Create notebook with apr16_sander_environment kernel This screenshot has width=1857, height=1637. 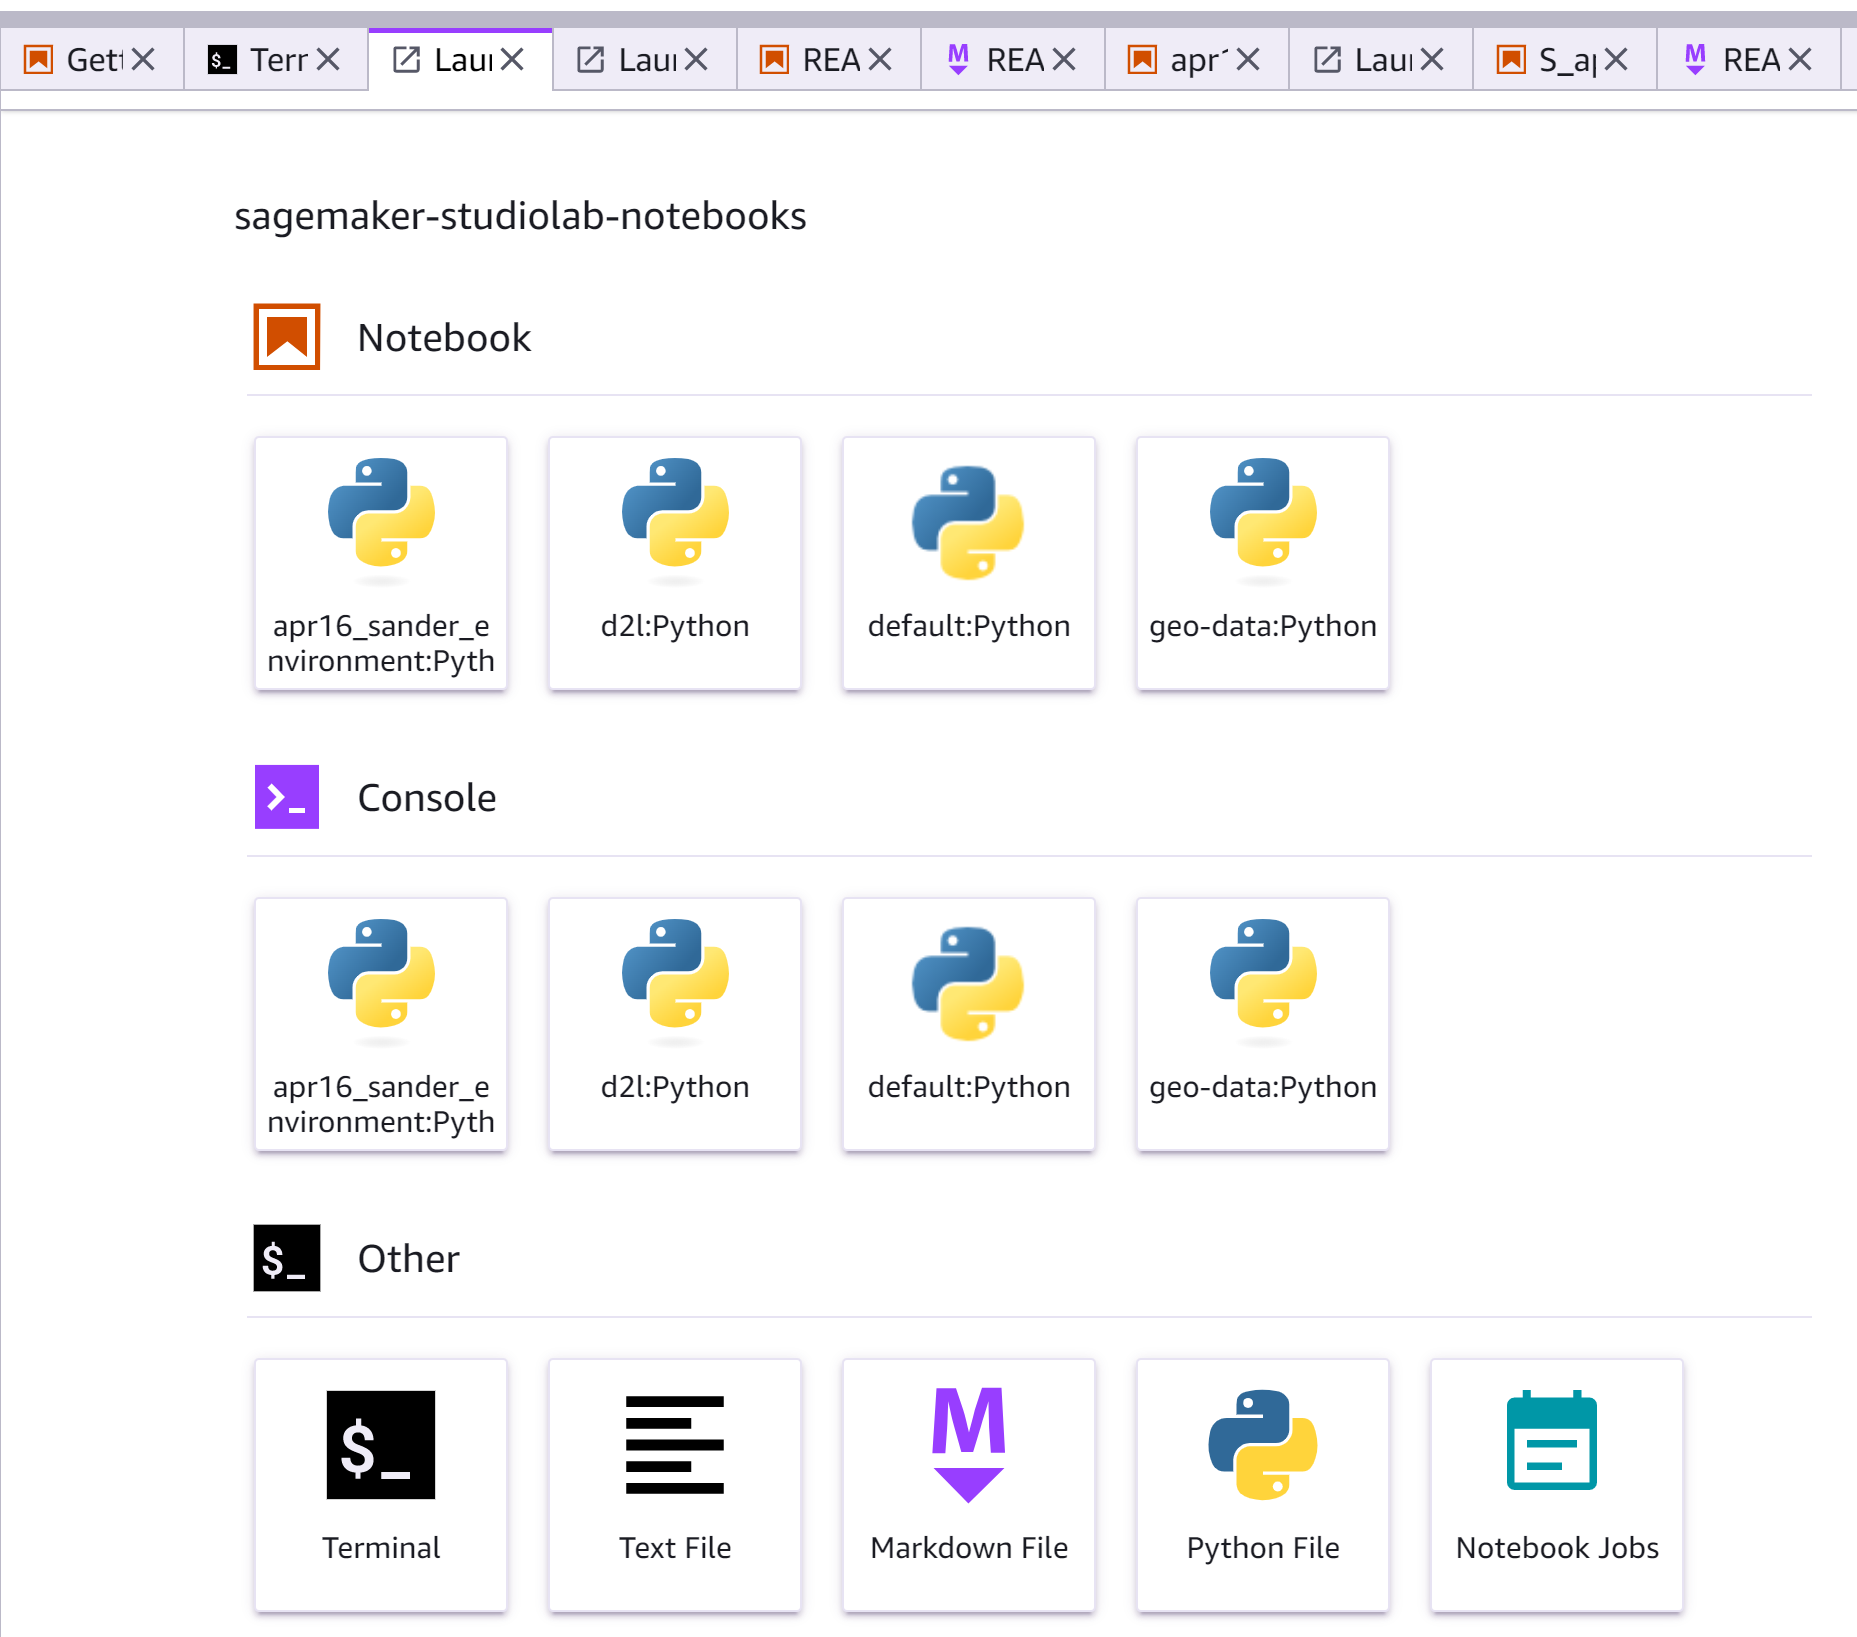(x=381, y=563)
